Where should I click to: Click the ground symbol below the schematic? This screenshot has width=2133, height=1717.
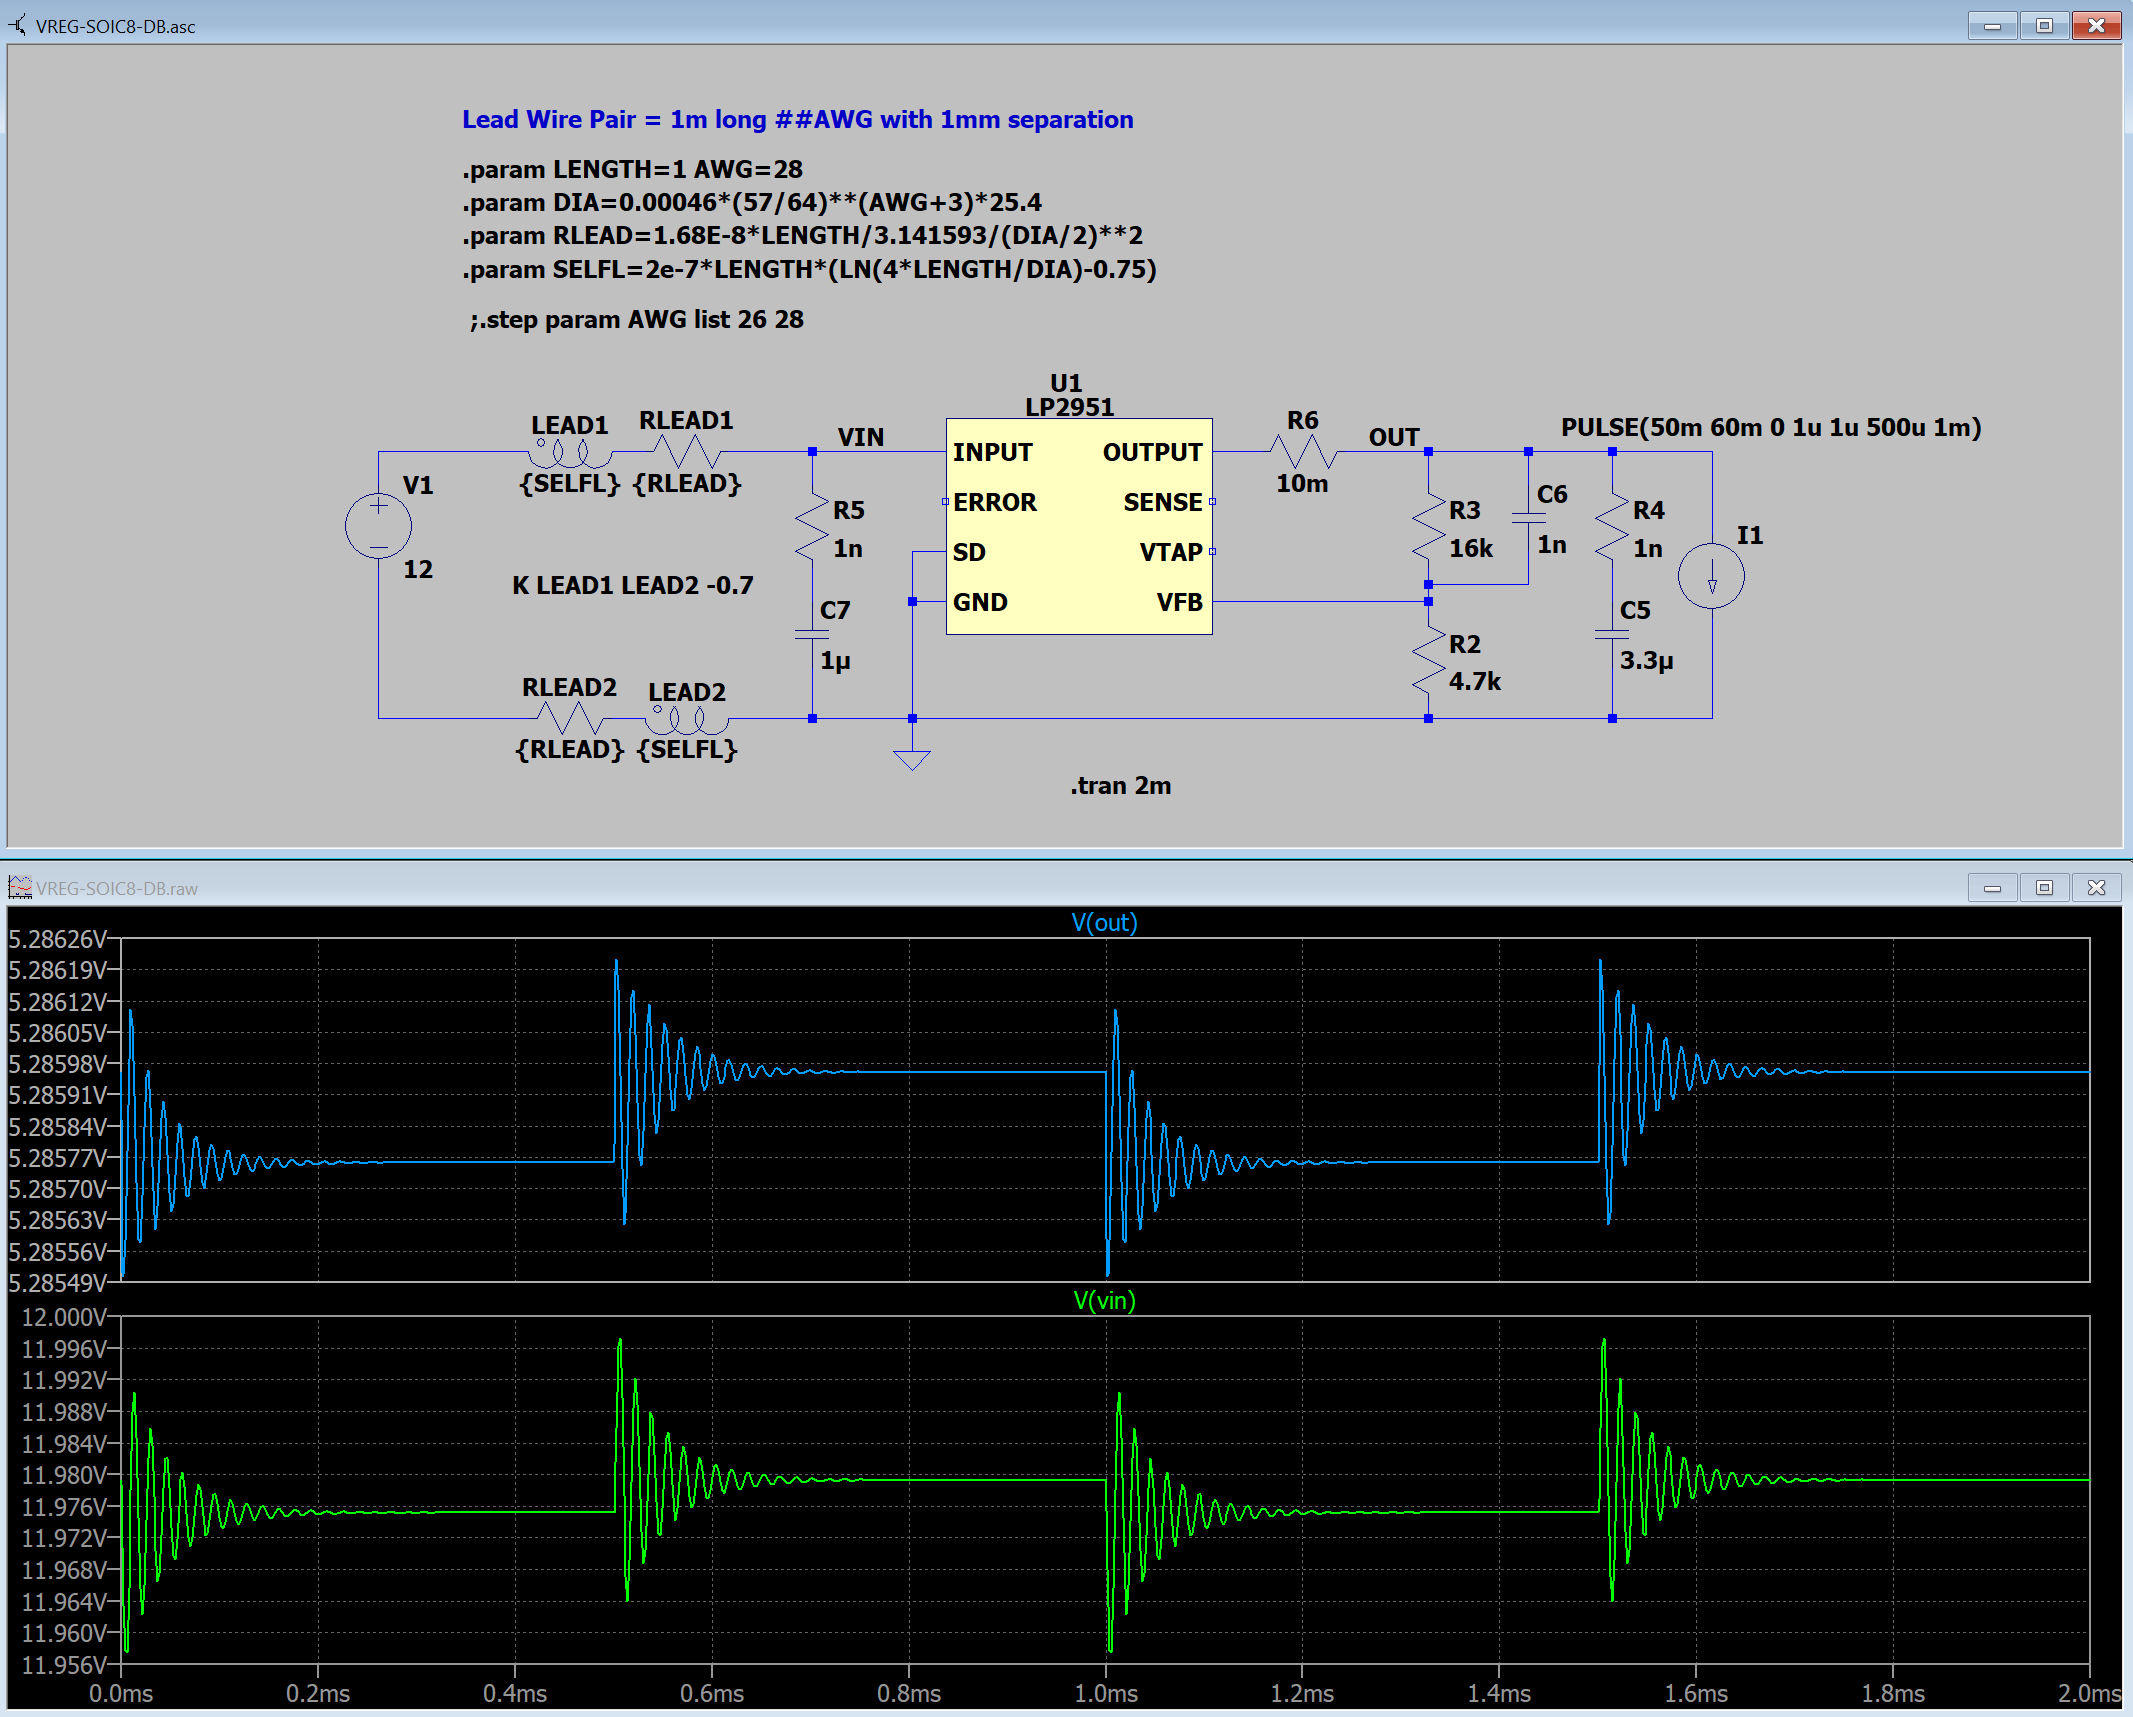click(x=911, y=759)
